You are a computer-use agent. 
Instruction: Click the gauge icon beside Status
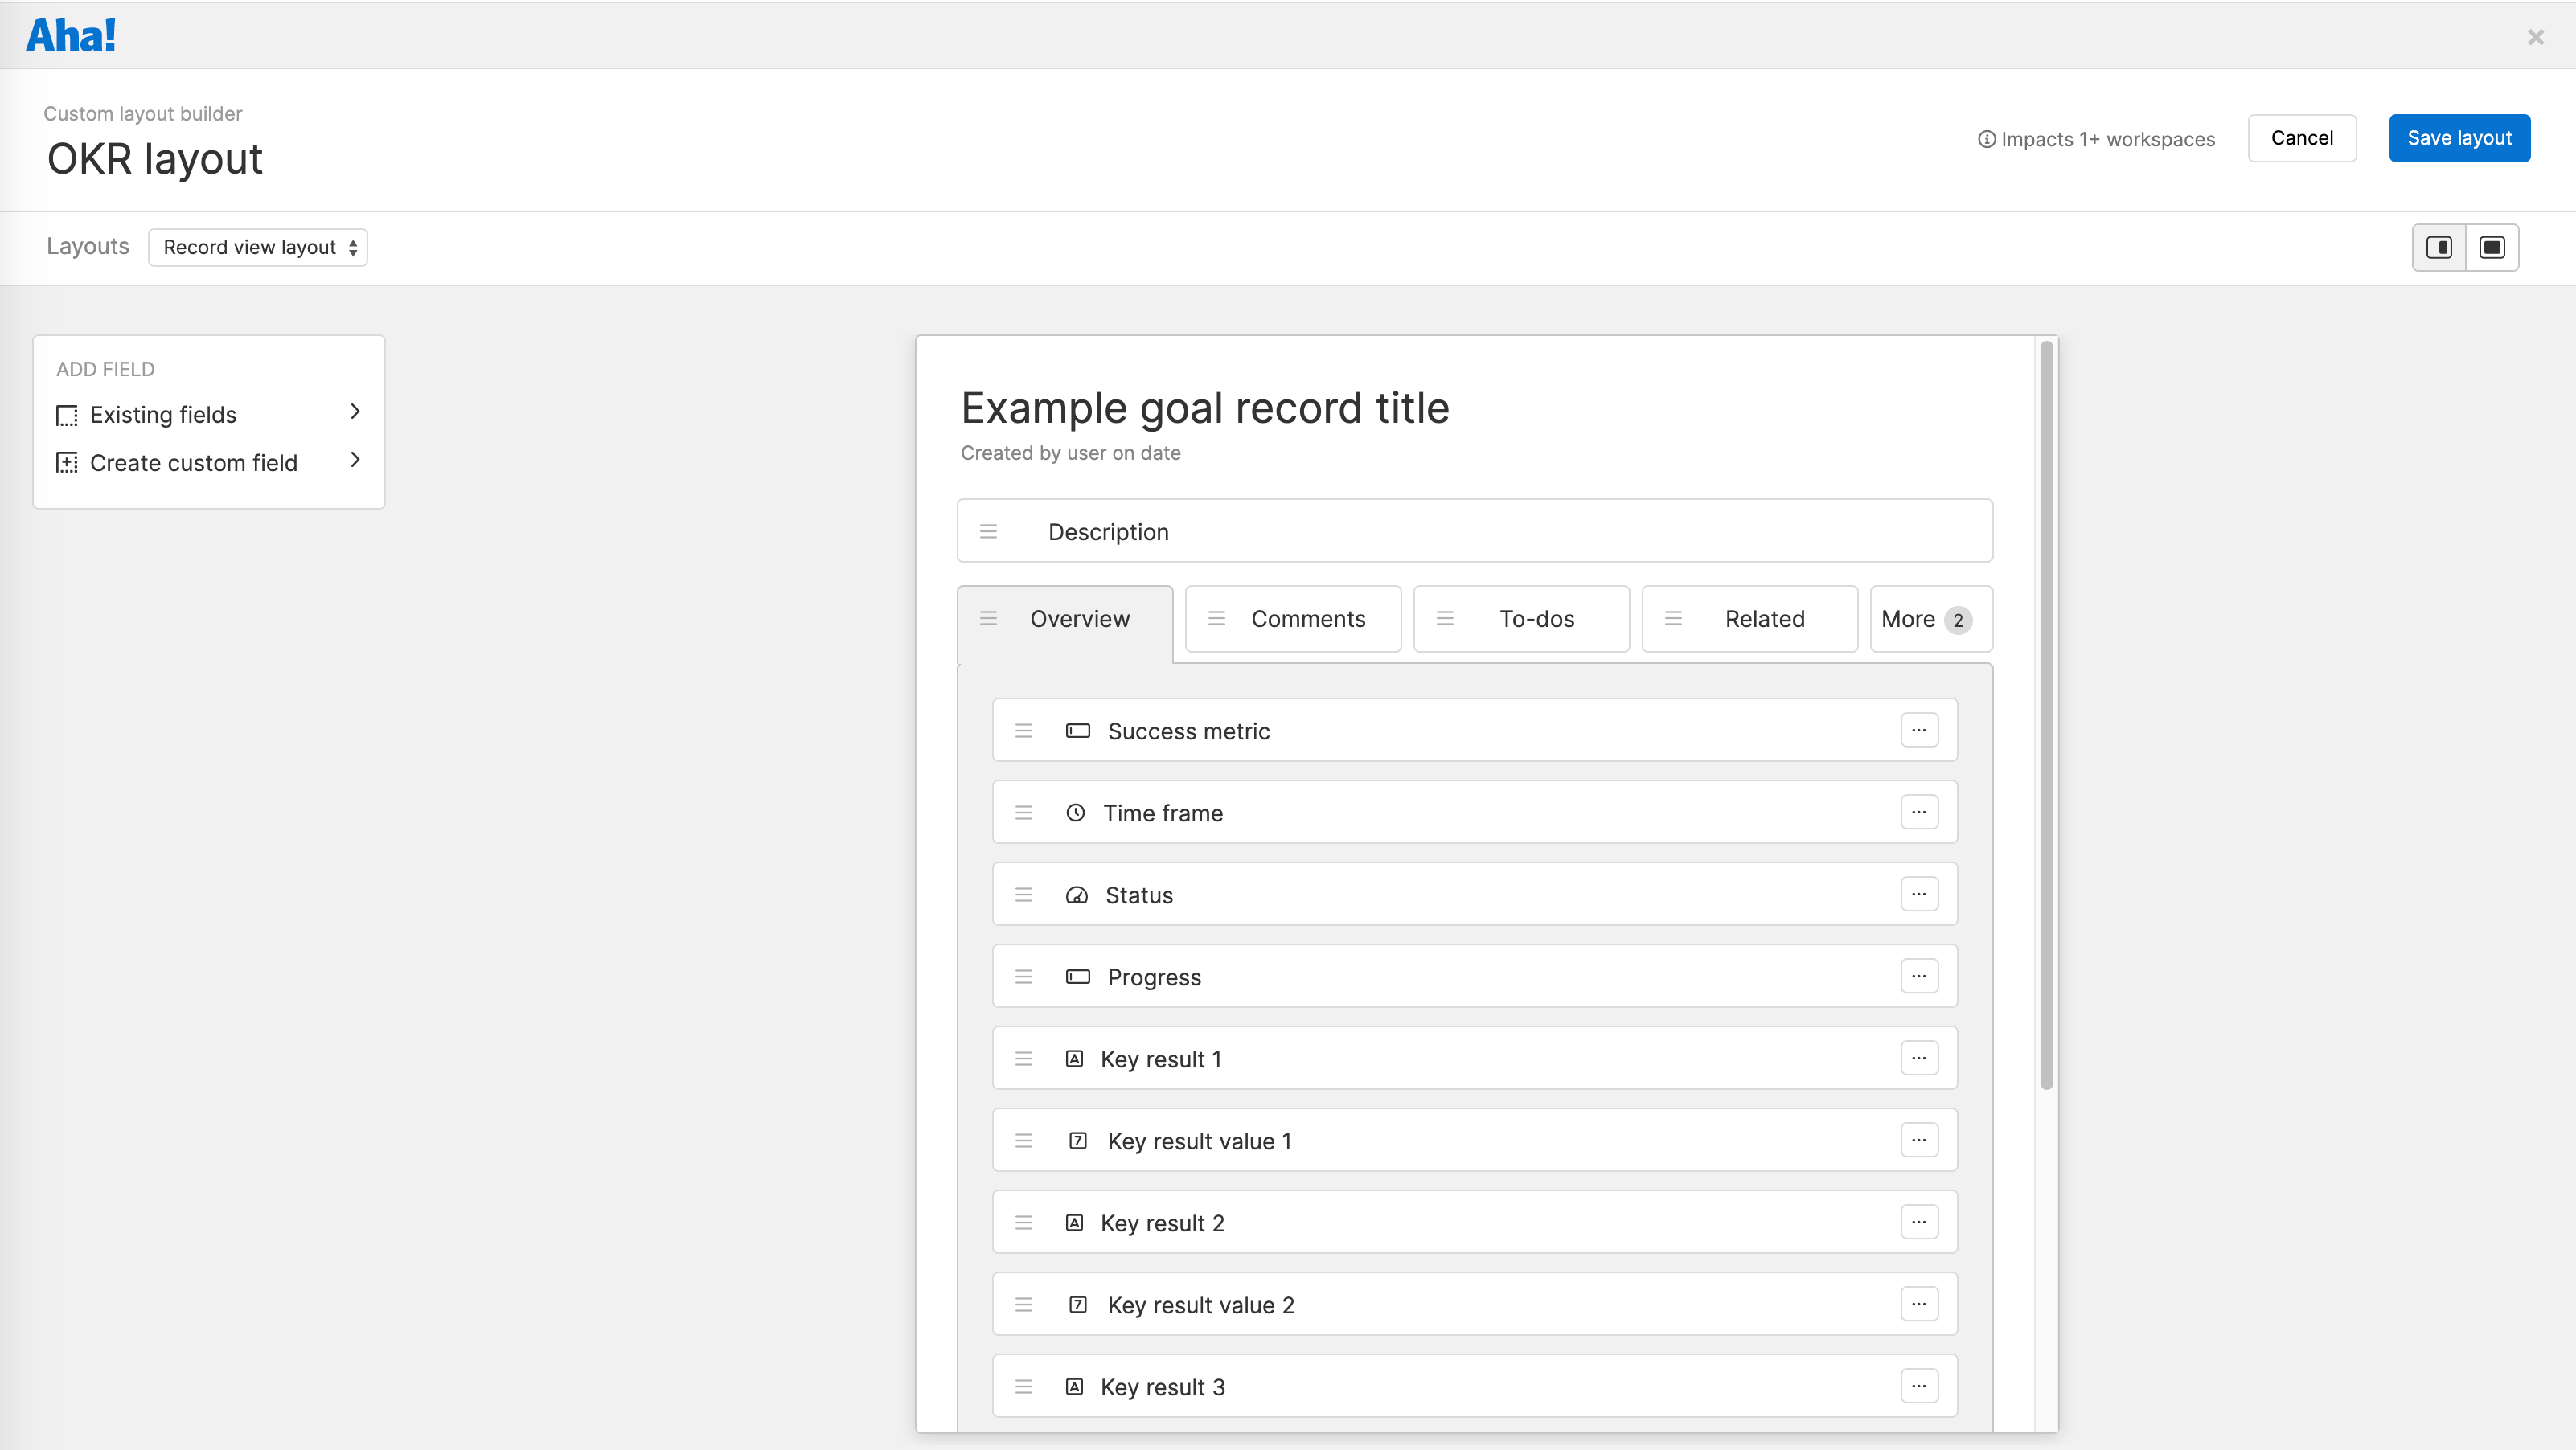pyautogui.click(x=1076, y=894)
